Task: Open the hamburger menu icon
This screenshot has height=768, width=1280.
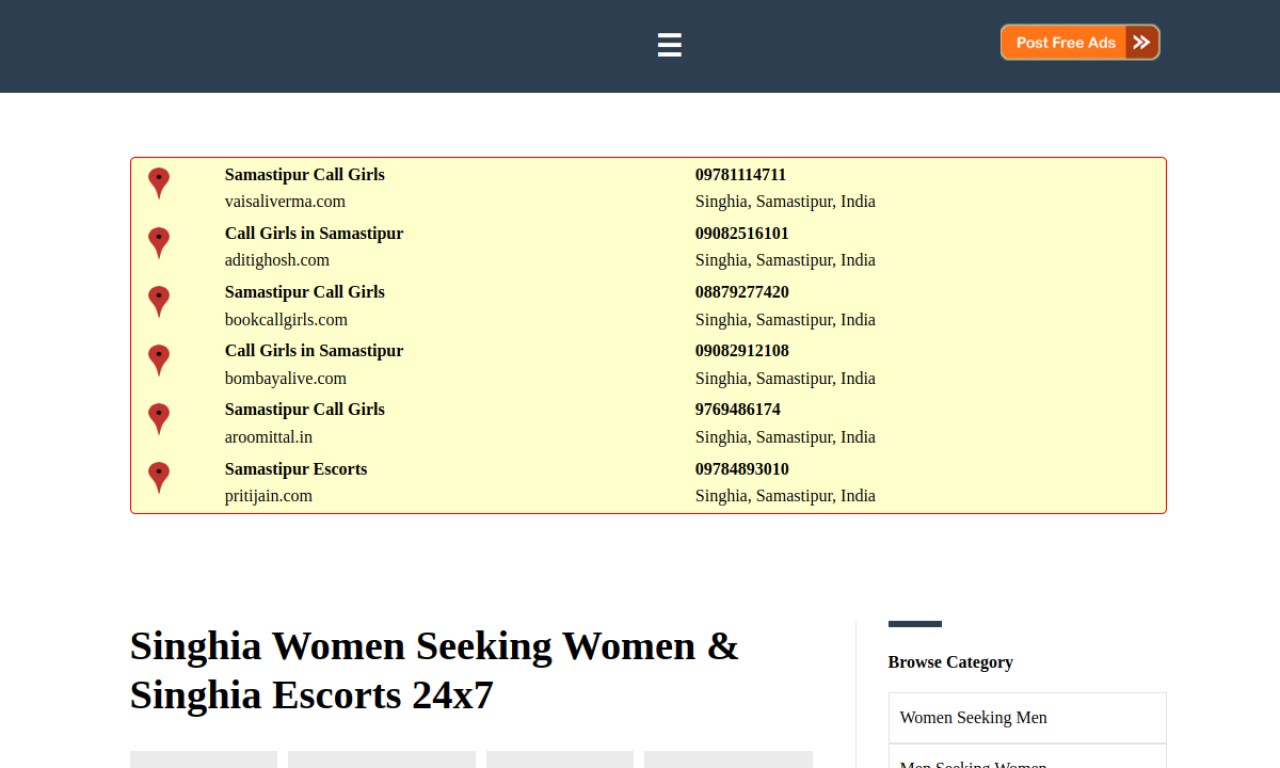Action: coord(669,45)
